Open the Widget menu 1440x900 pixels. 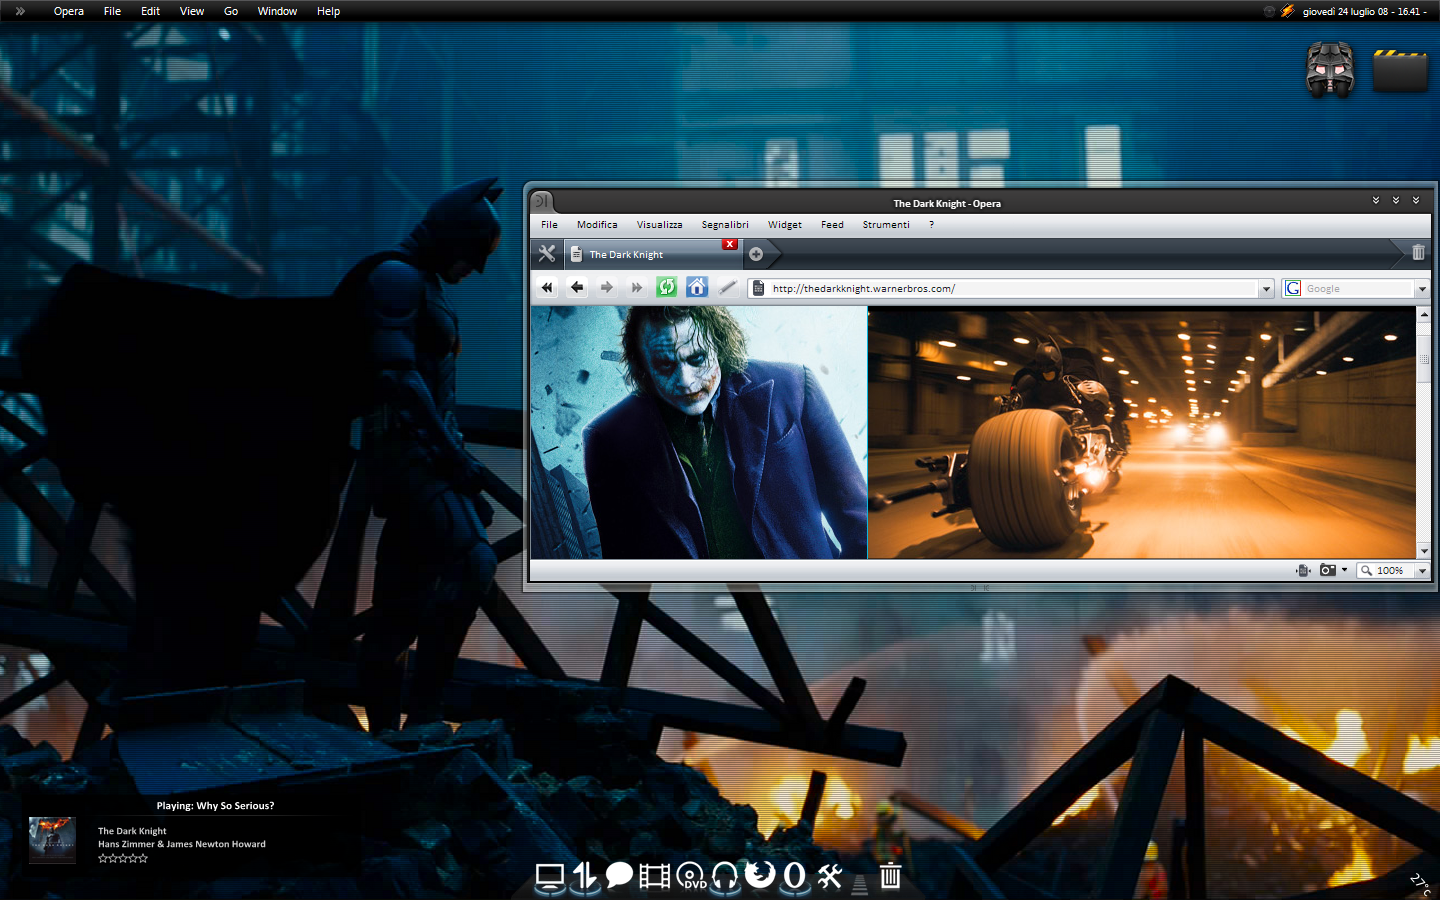785,225
